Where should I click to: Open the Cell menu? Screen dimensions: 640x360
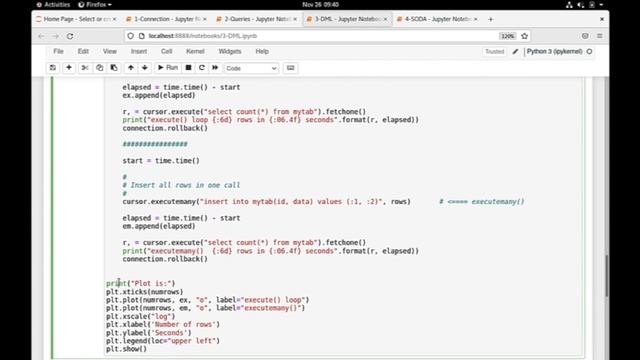[x=167, y=51]
